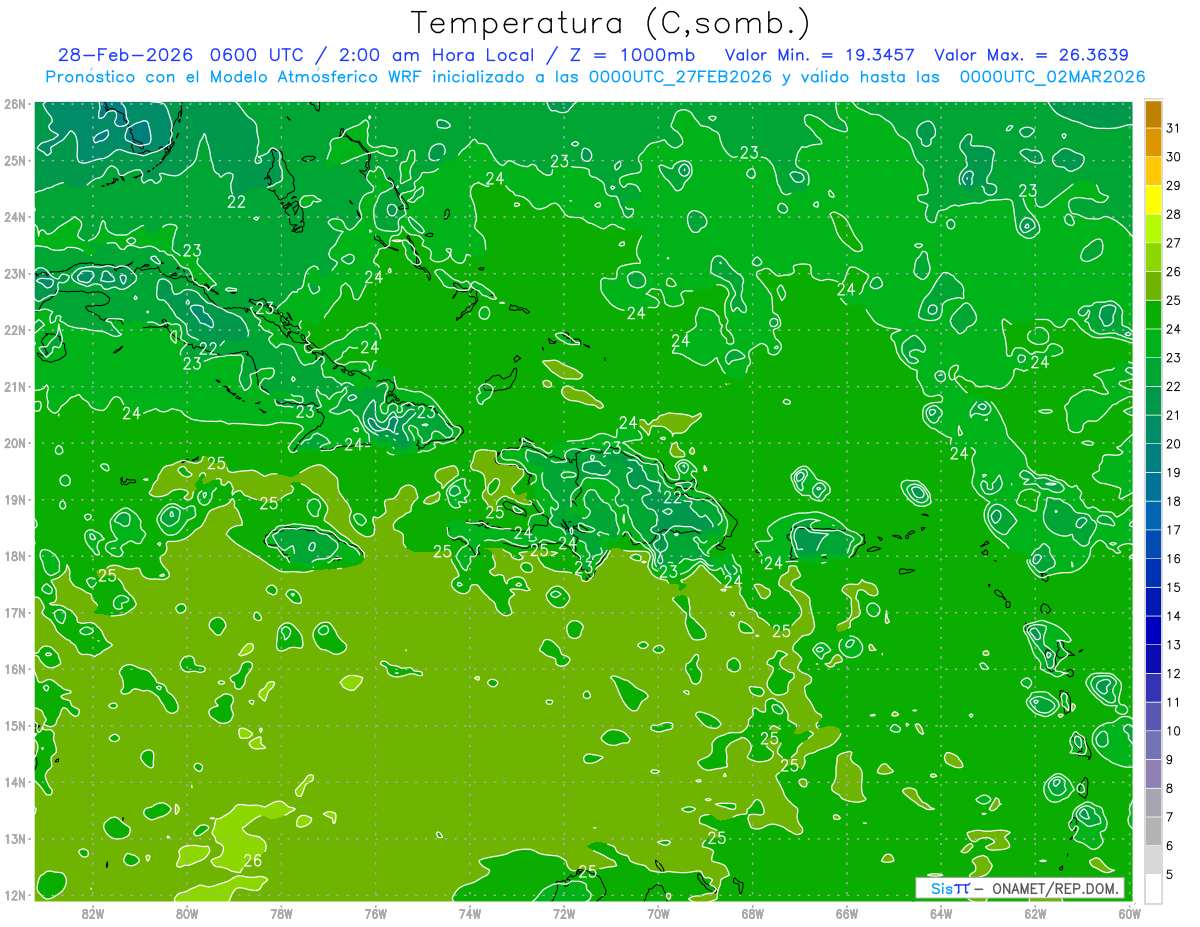The width and height of the screenshot is (1200, 927).
Task: Click the 12N latitude axis label
Action: [14, 895]
